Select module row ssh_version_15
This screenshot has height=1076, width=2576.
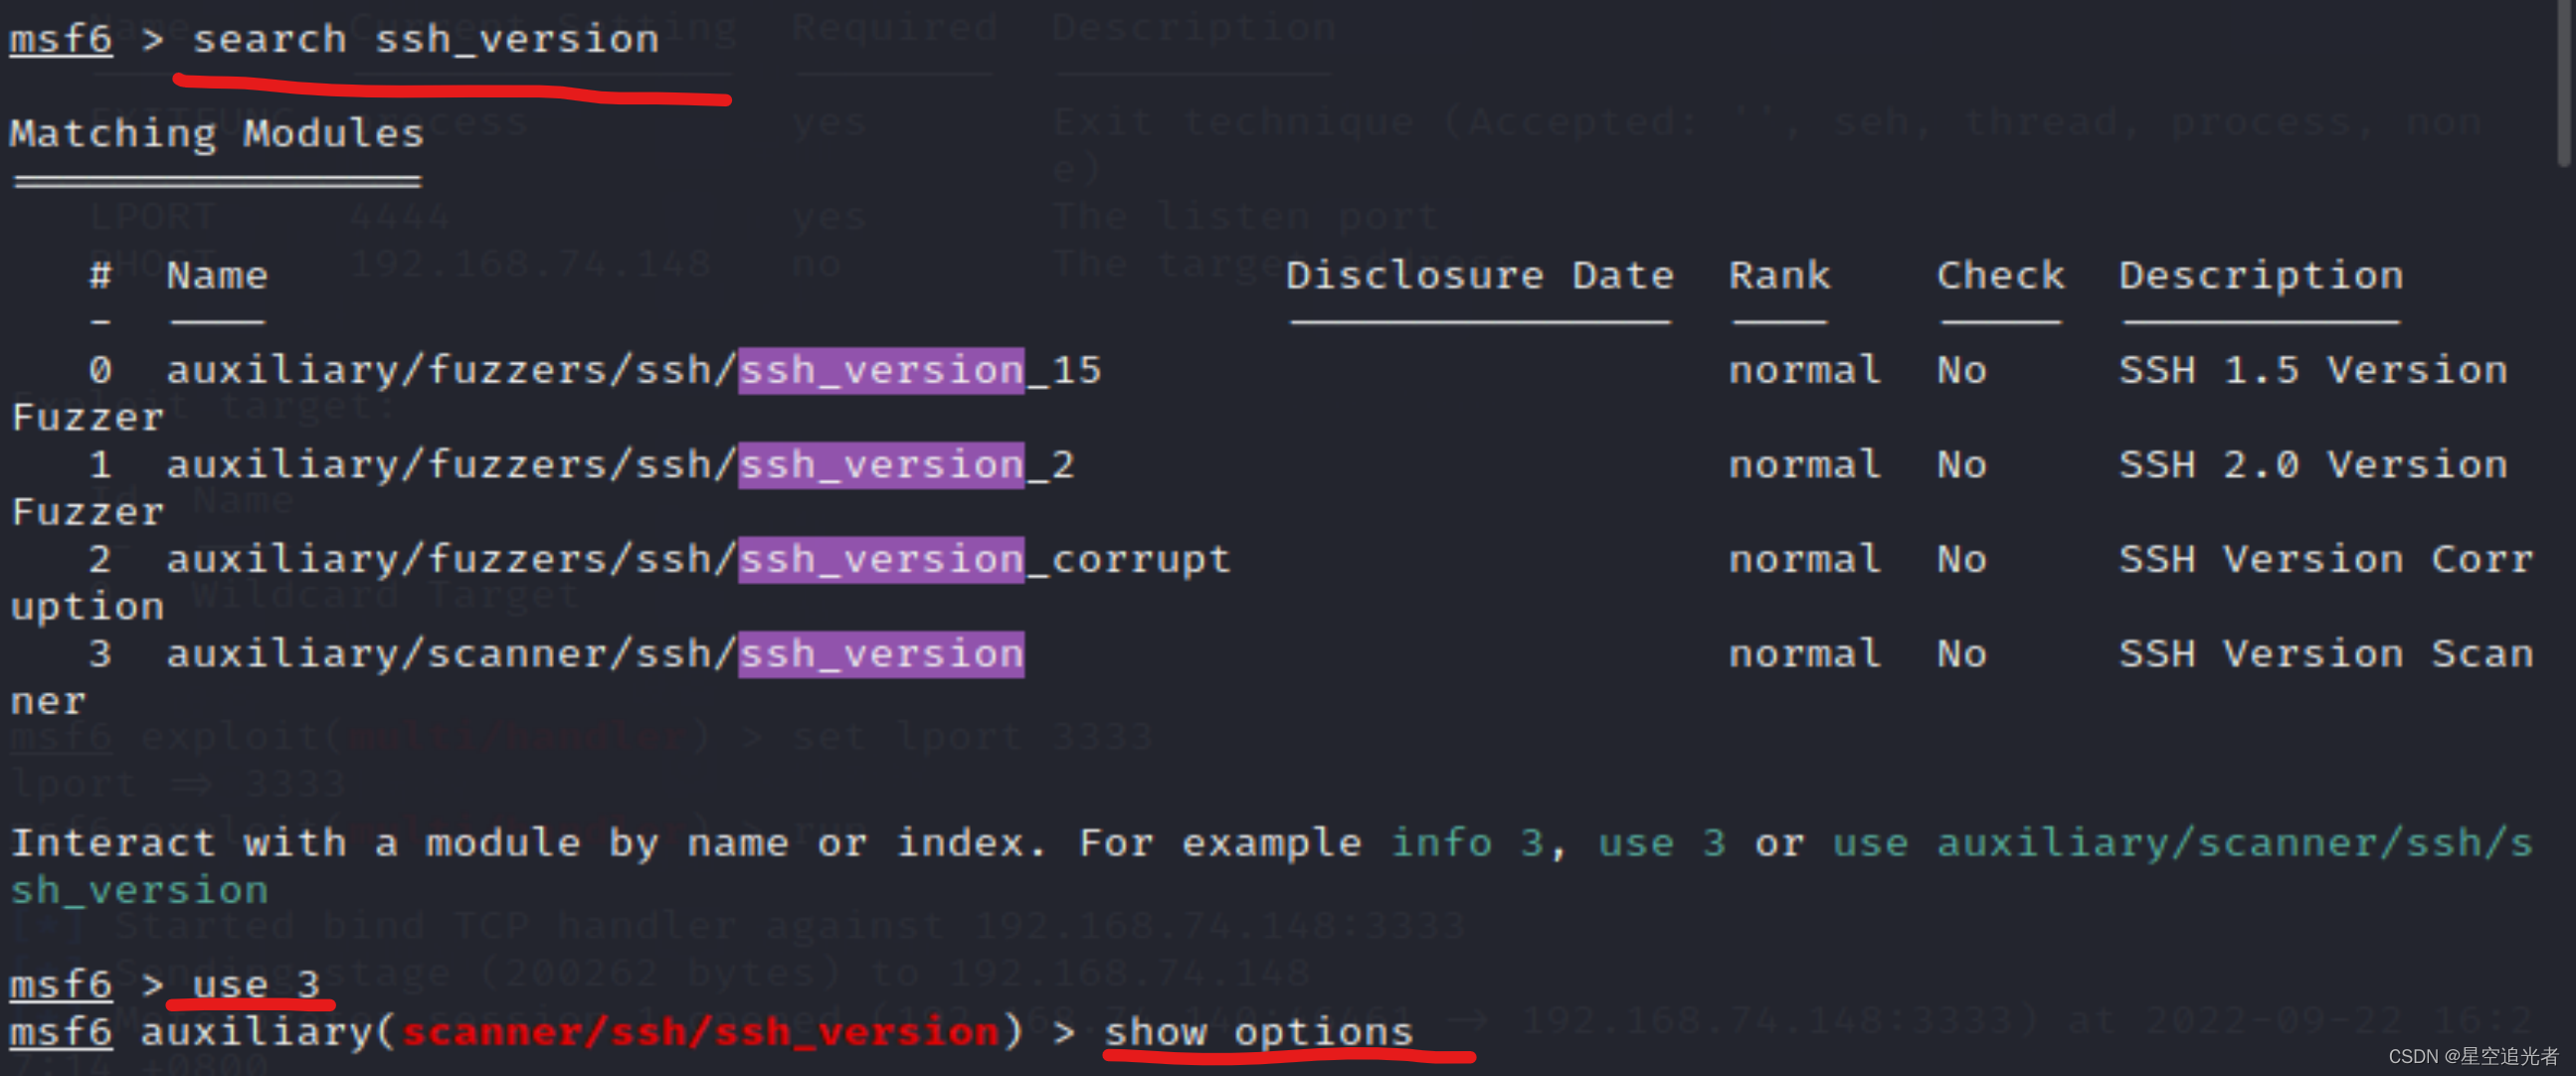coord(633,371)
